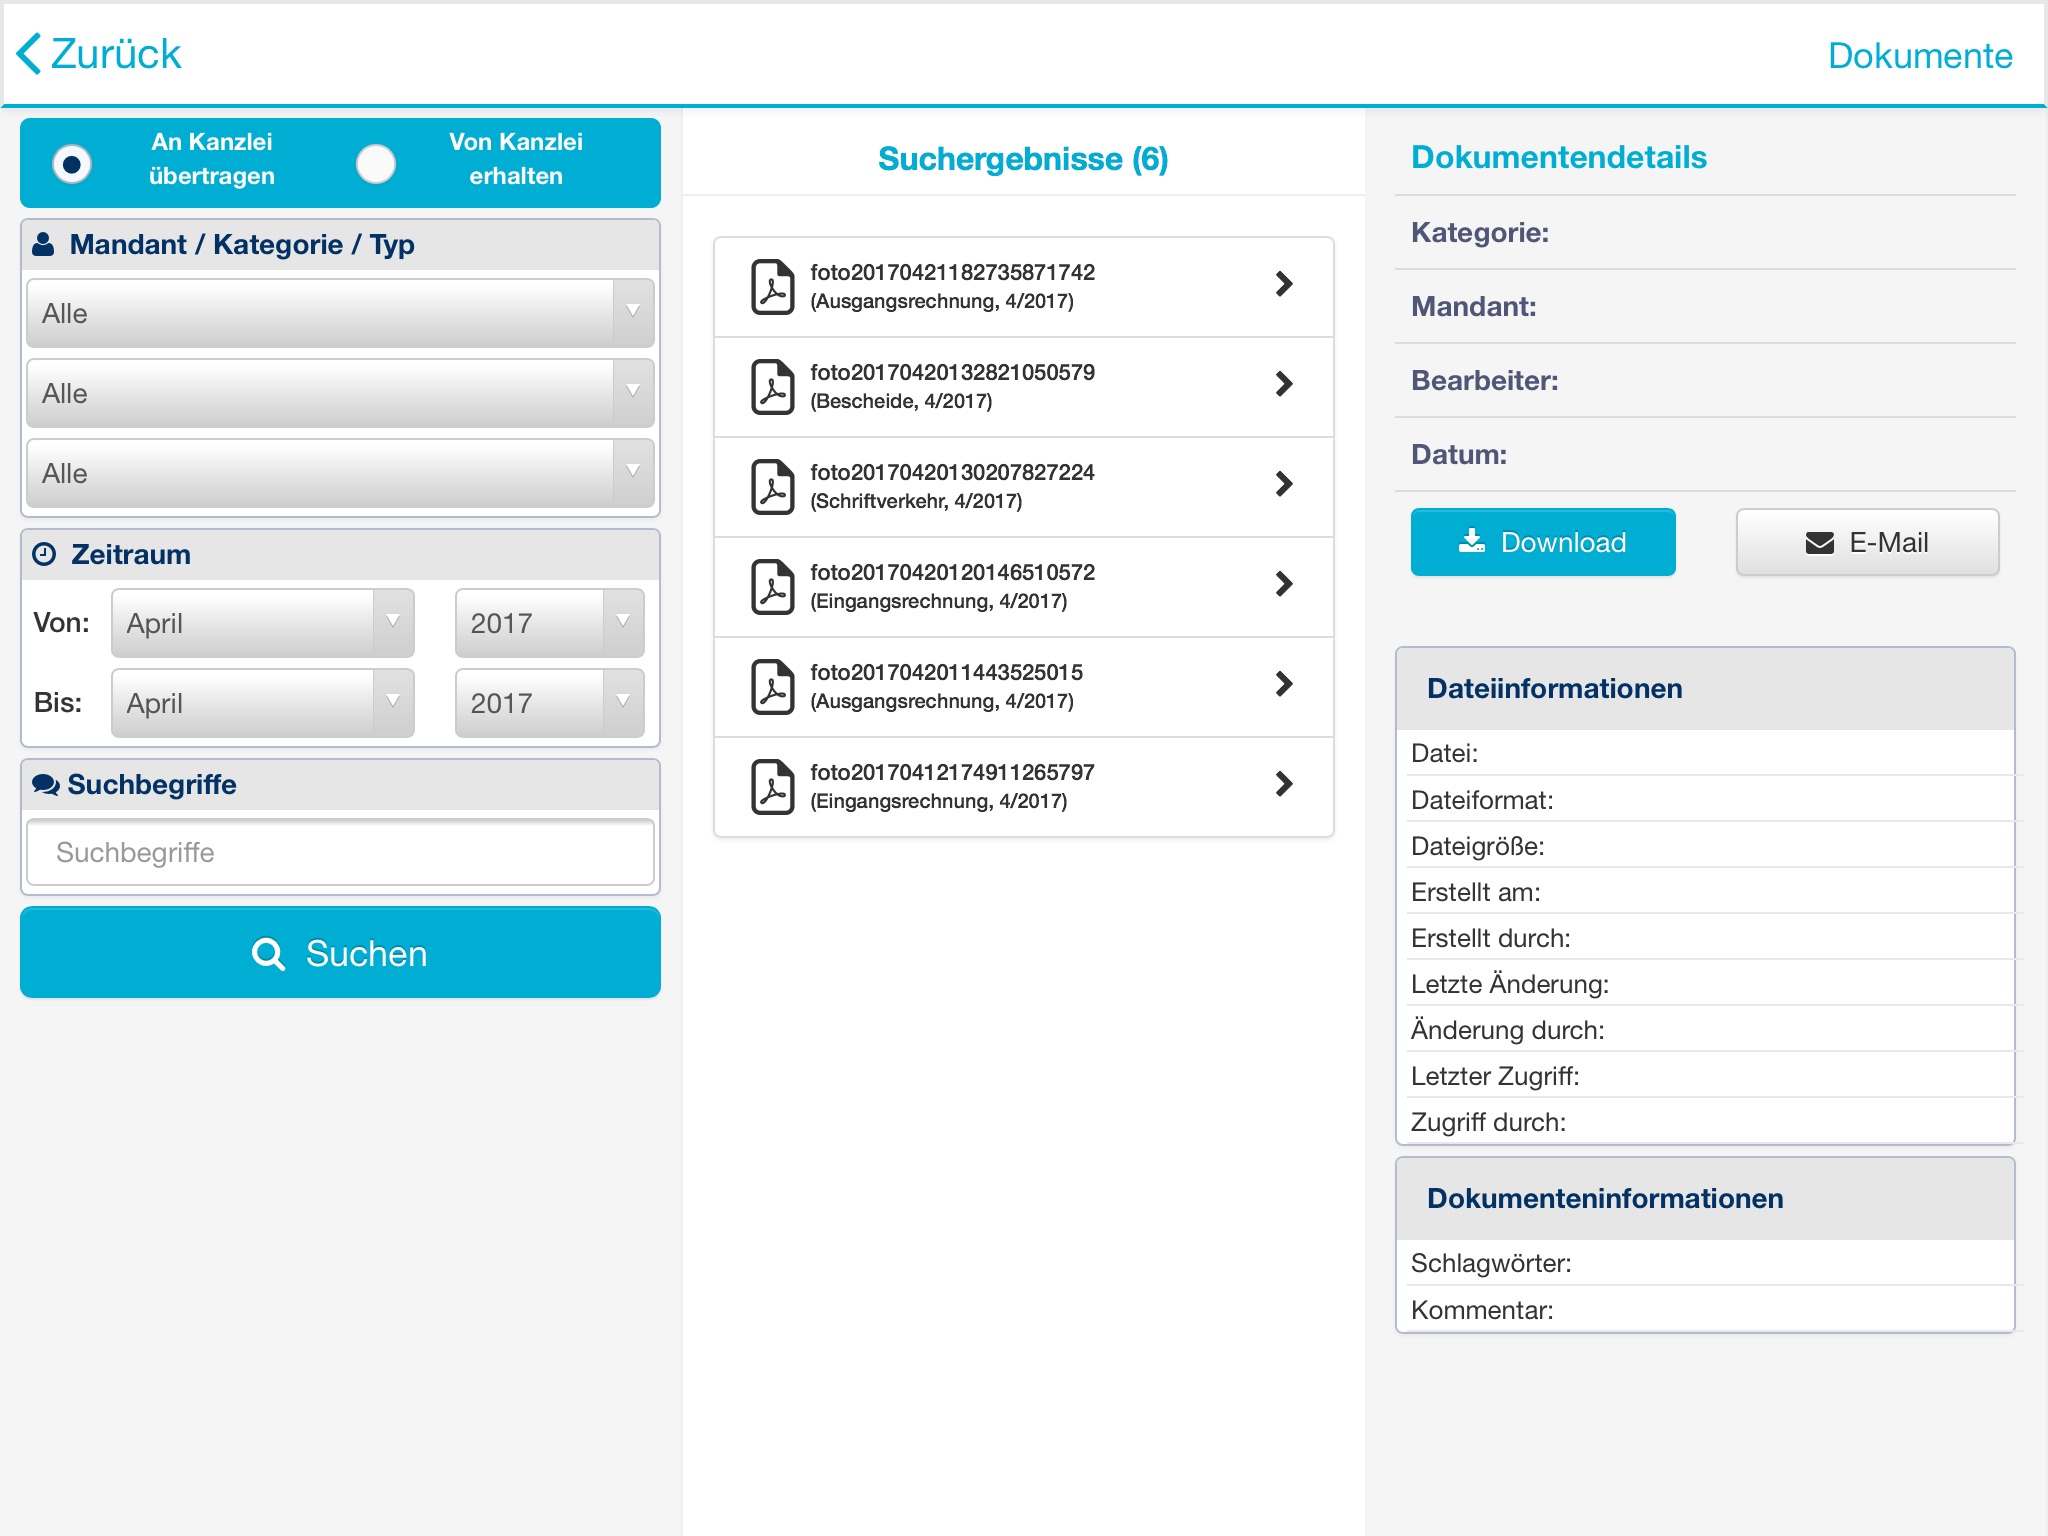Open the second Alle category dropdown
Viewport: 2048px width, 1536px height.
(x=339, y=394)
